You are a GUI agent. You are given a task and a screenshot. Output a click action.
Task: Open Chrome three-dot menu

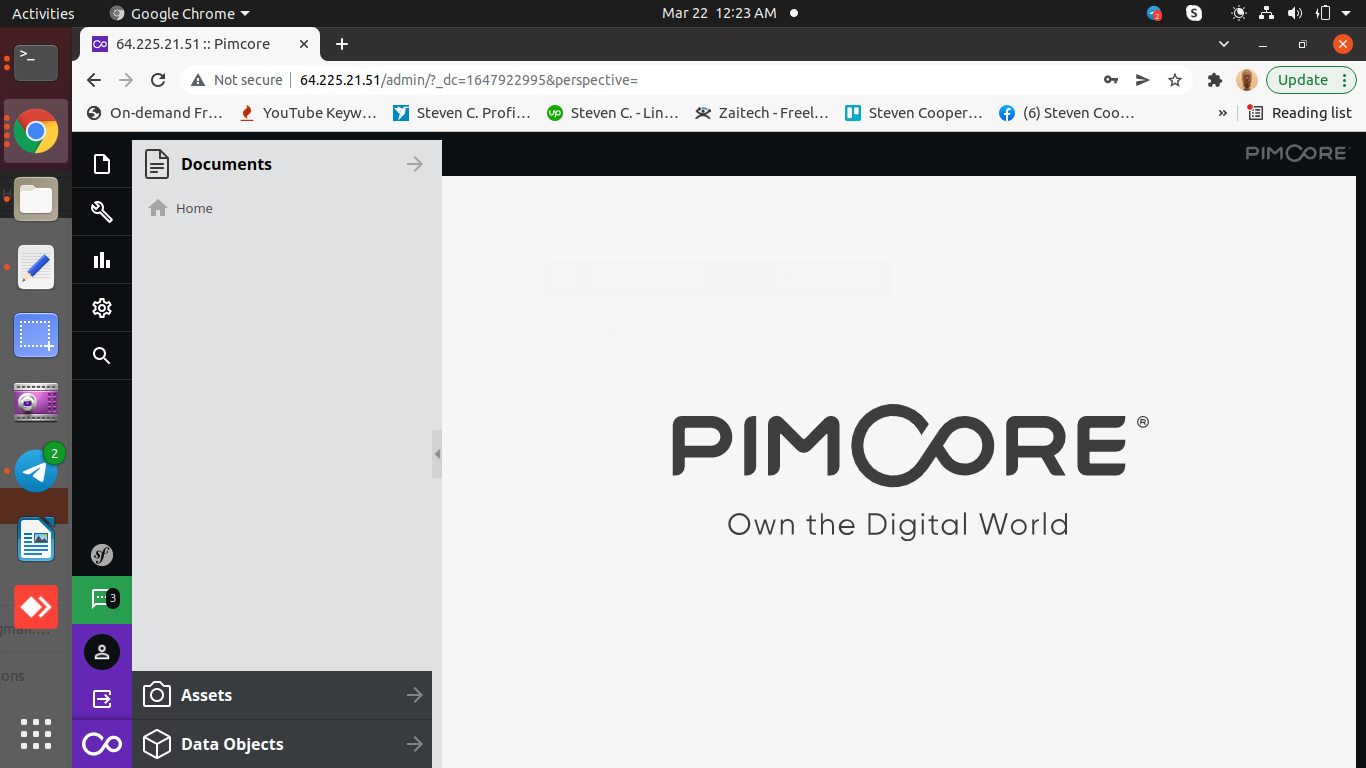1347,80
